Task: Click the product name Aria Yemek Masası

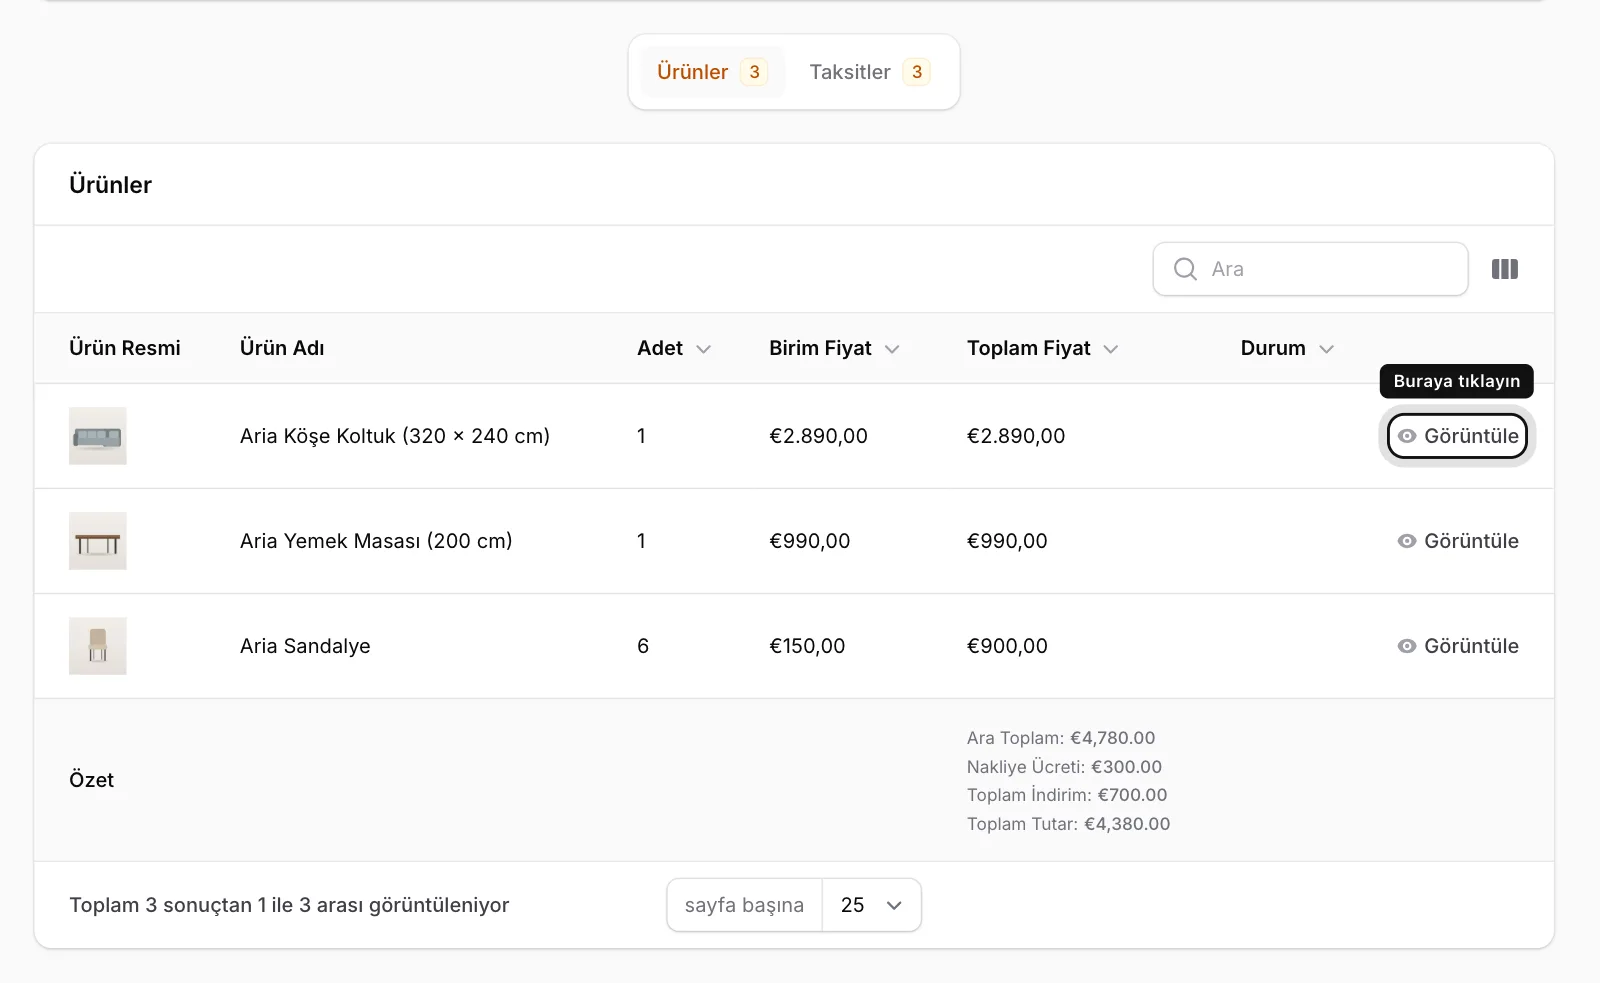Action: 376,541
